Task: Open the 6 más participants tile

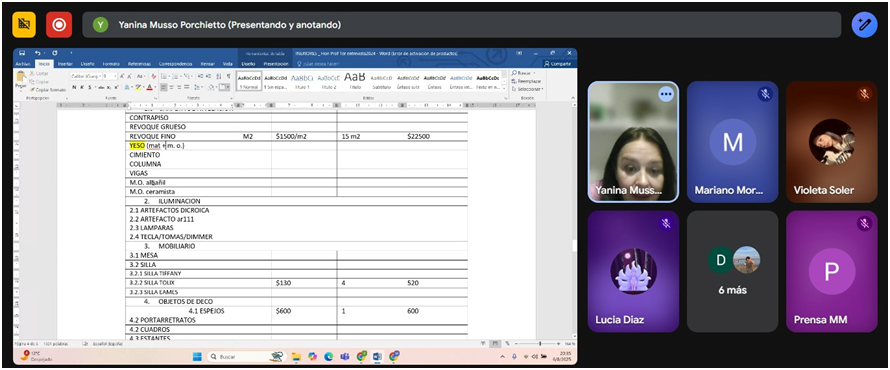Action: [x=732, y=271]
